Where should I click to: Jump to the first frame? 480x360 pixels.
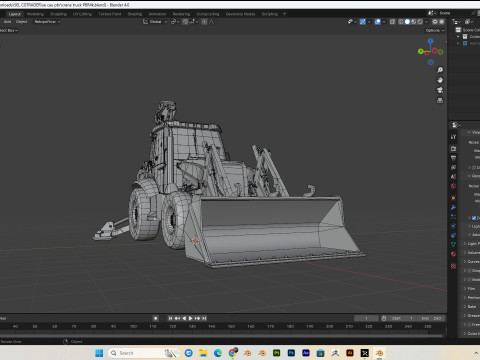(170, 318)
